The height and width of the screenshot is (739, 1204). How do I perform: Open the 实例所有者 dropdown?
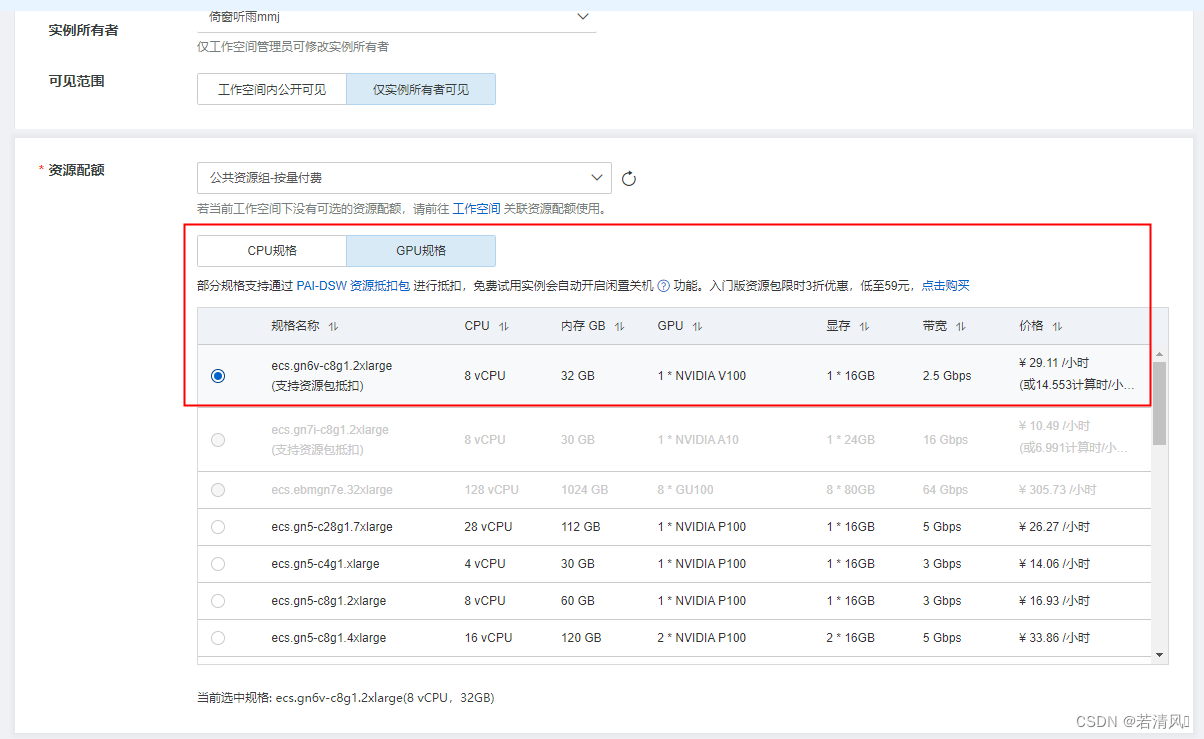click(x=397, y=16)
